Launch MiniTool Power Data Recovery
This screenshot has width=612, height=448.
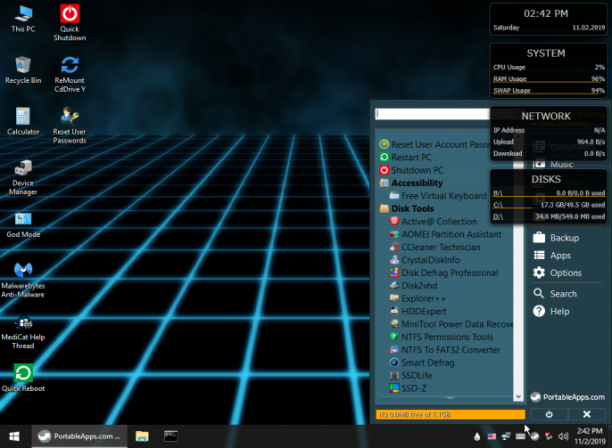tap(451, 324)
